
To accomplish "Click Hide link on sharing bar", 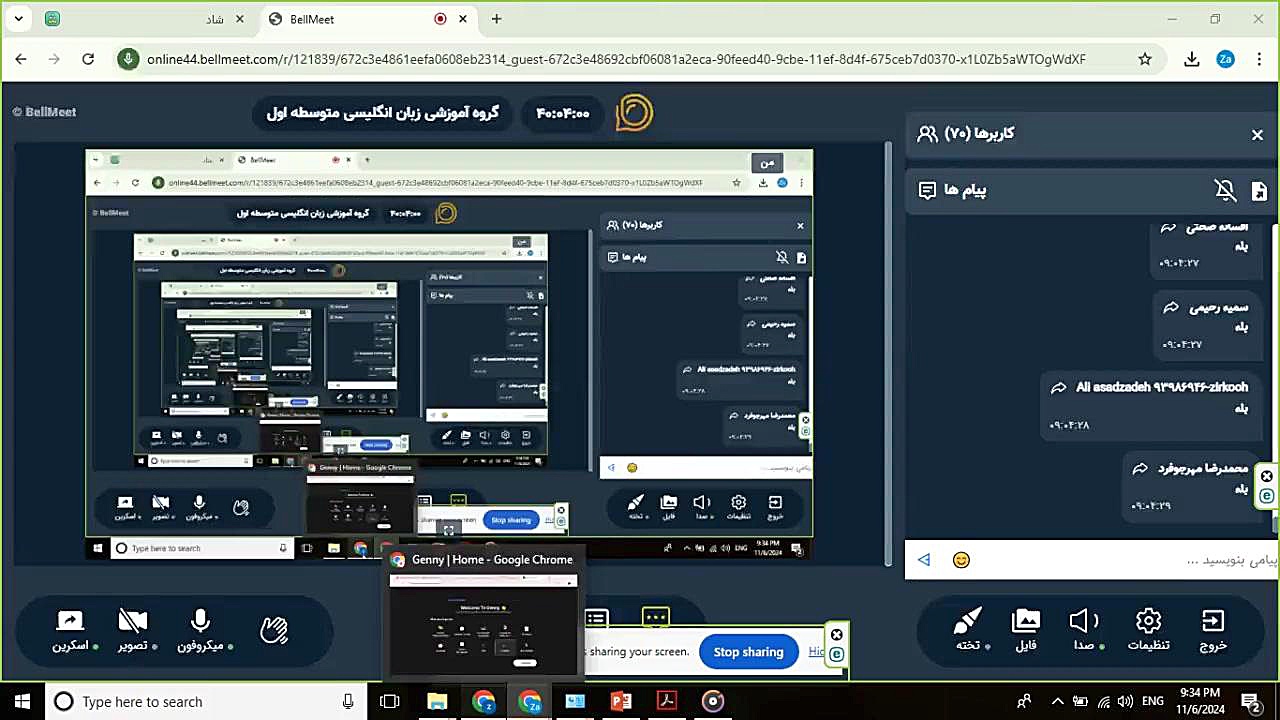I will [816, 652].
